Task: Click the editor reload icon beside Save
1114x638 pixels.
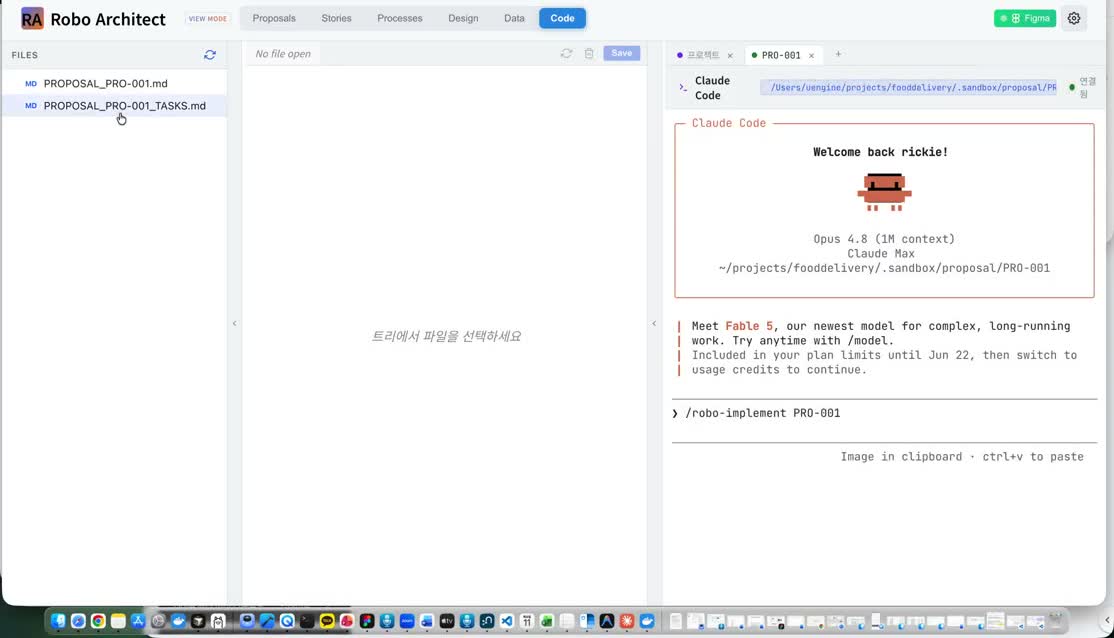Action: pyautogui.click(x=566, y=53)
